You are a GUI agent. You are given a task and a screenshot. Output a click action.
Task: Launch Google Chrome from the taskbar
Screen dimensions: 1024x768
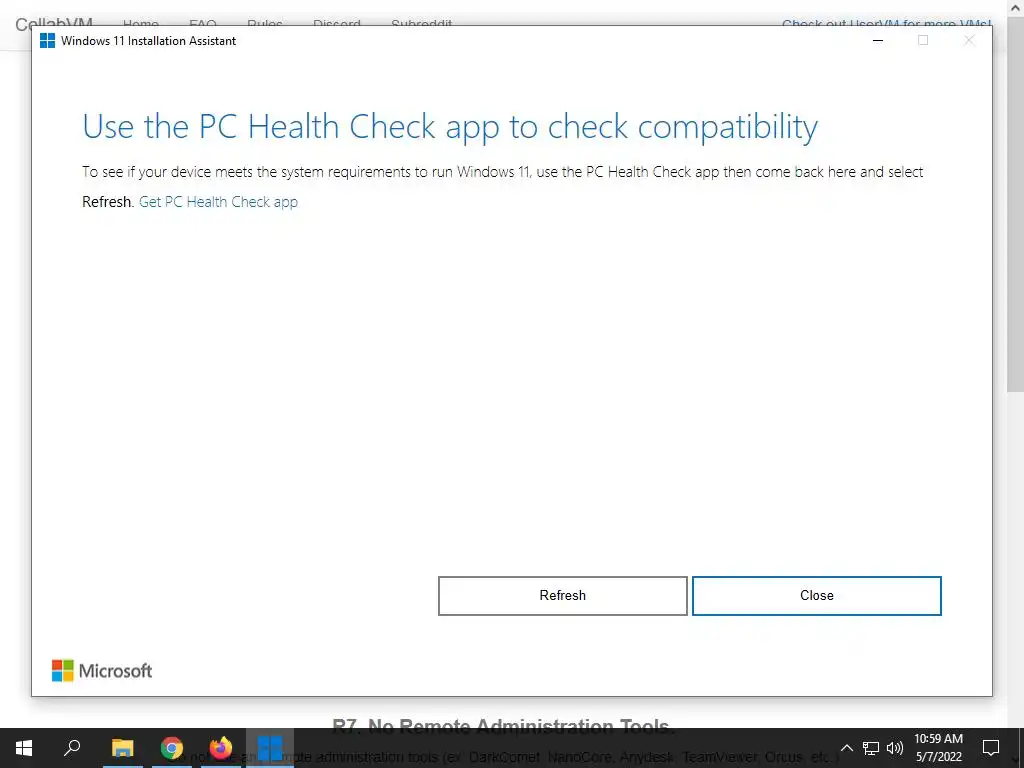tap(172, 748)
